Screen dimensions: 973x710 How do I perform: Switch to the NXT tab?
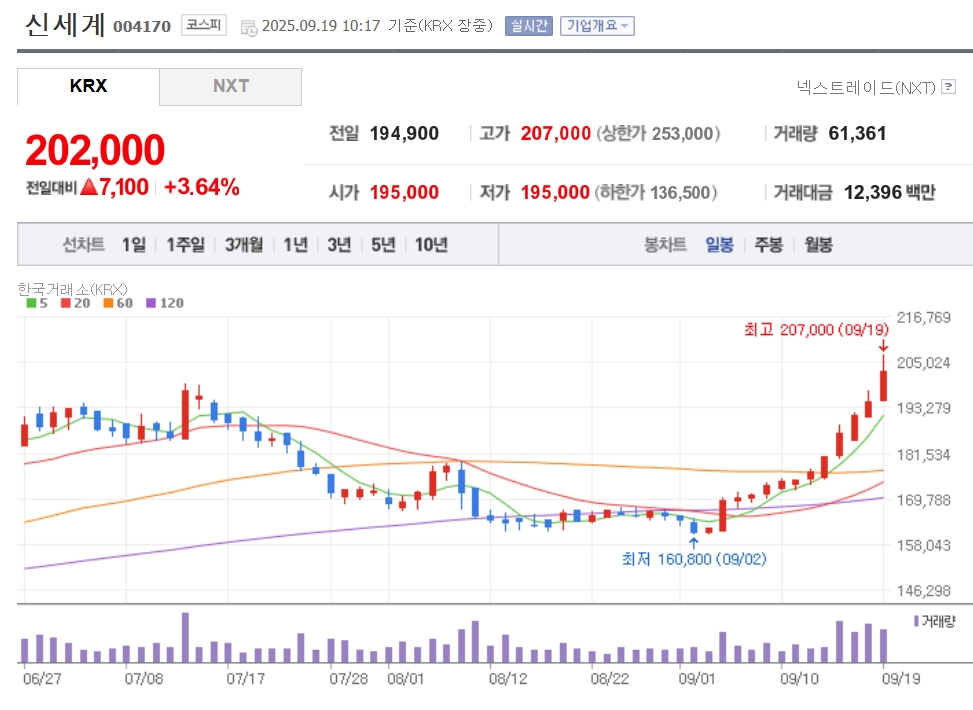click(x=231, y=86)
